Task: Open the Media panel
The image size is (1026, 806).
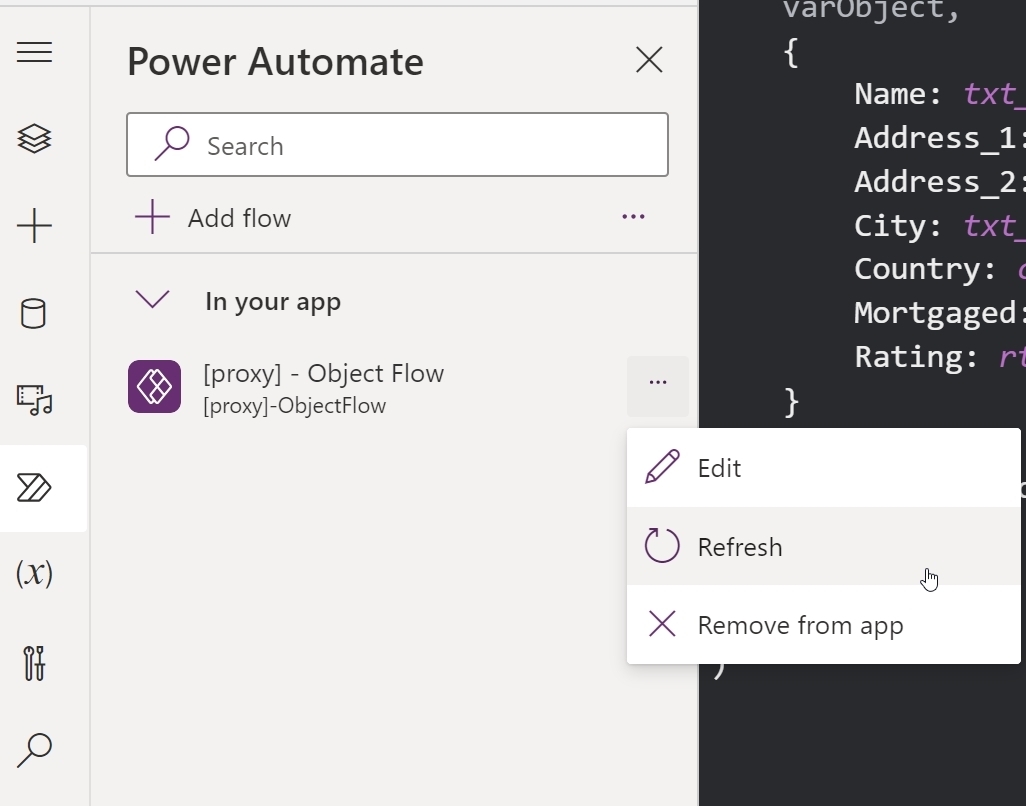Action: (34, 400)
